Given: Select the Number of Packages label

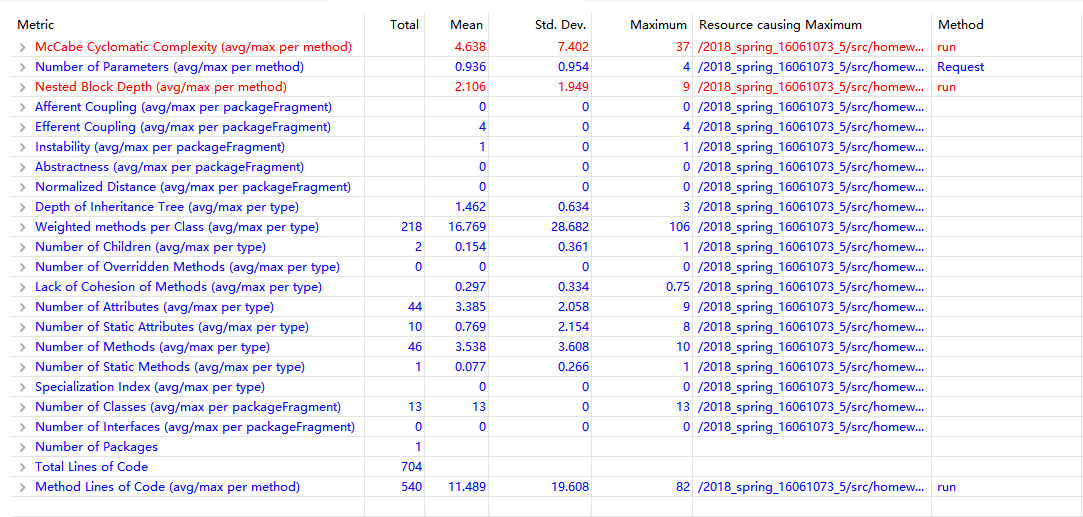Looking at the screenshot, I should tap(96, 447).
